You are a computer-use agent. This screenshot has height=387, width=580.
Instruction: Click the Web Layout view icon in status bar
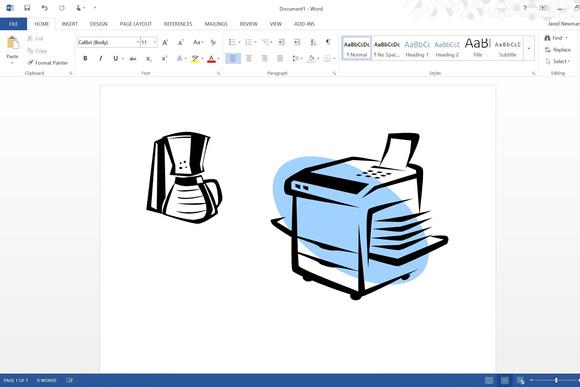(520, 380)
